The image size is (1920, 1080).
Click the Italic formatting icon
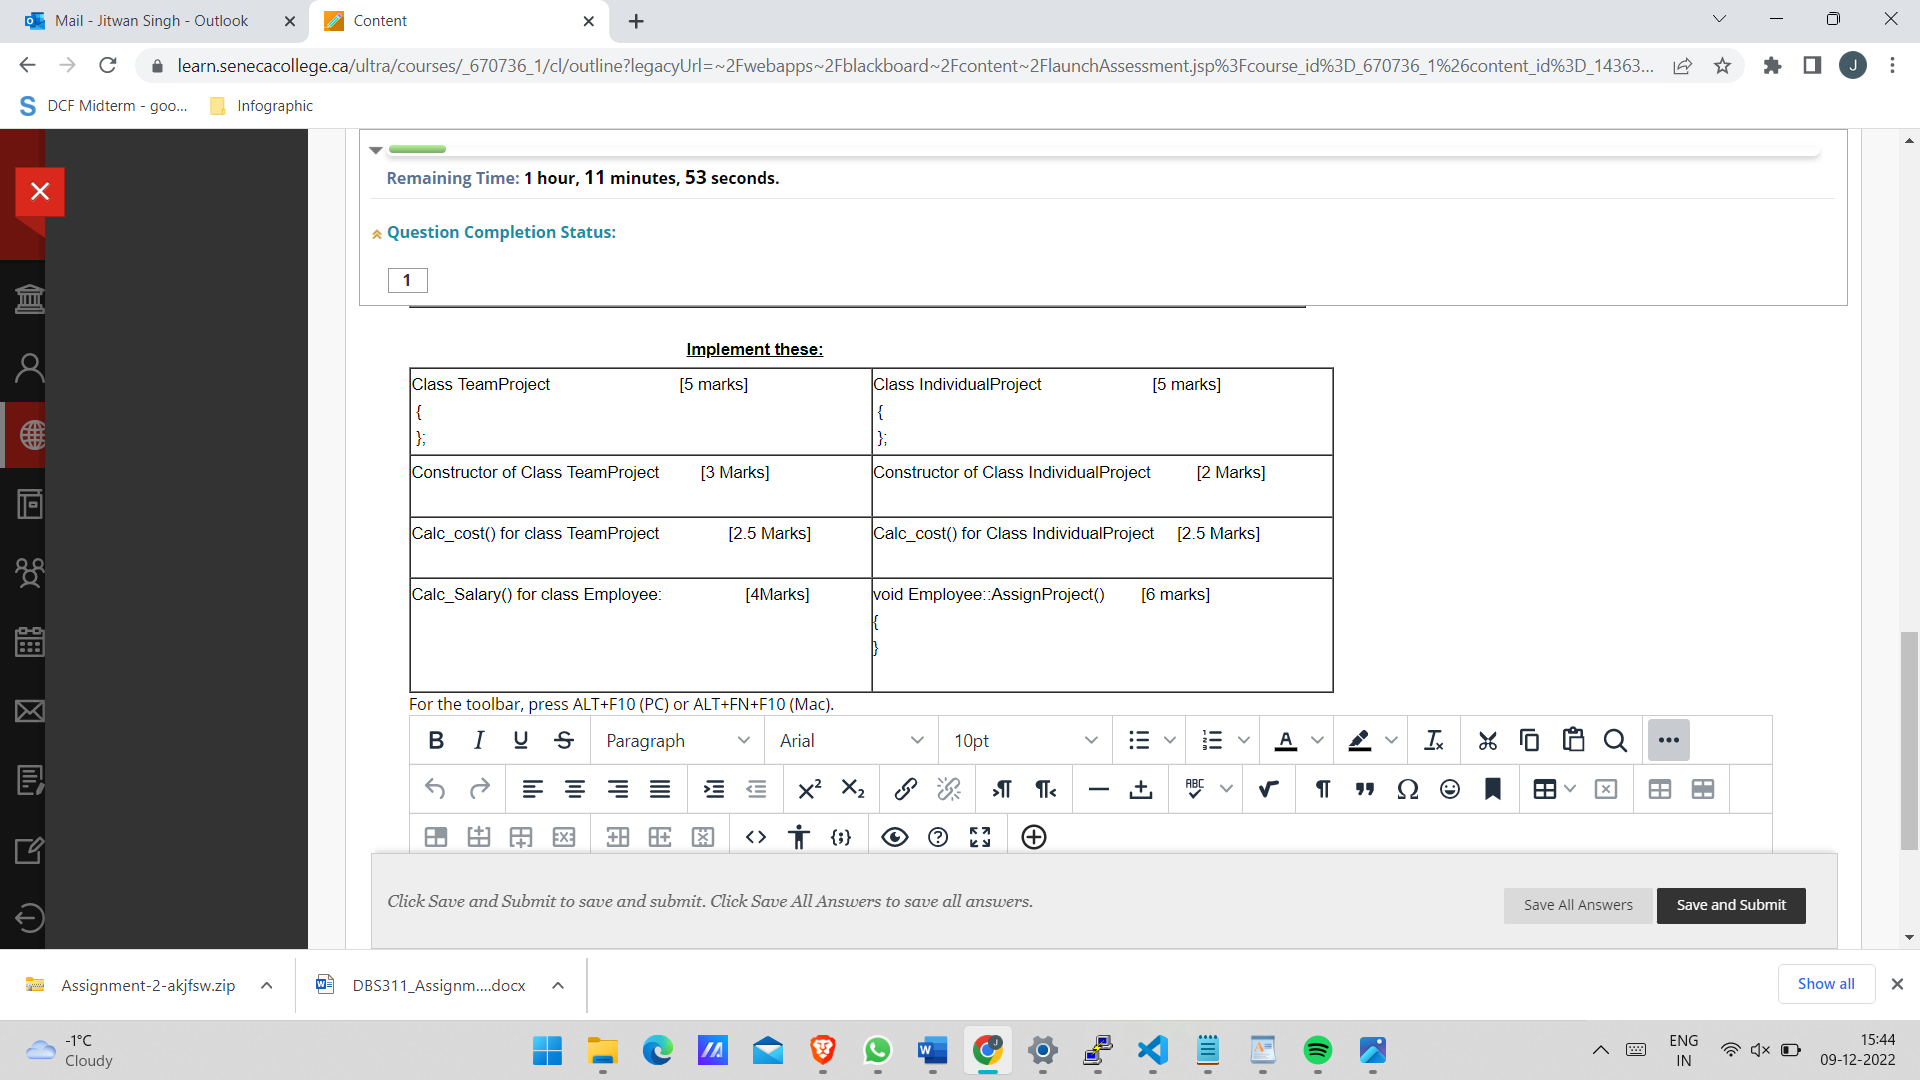(479, 740)
